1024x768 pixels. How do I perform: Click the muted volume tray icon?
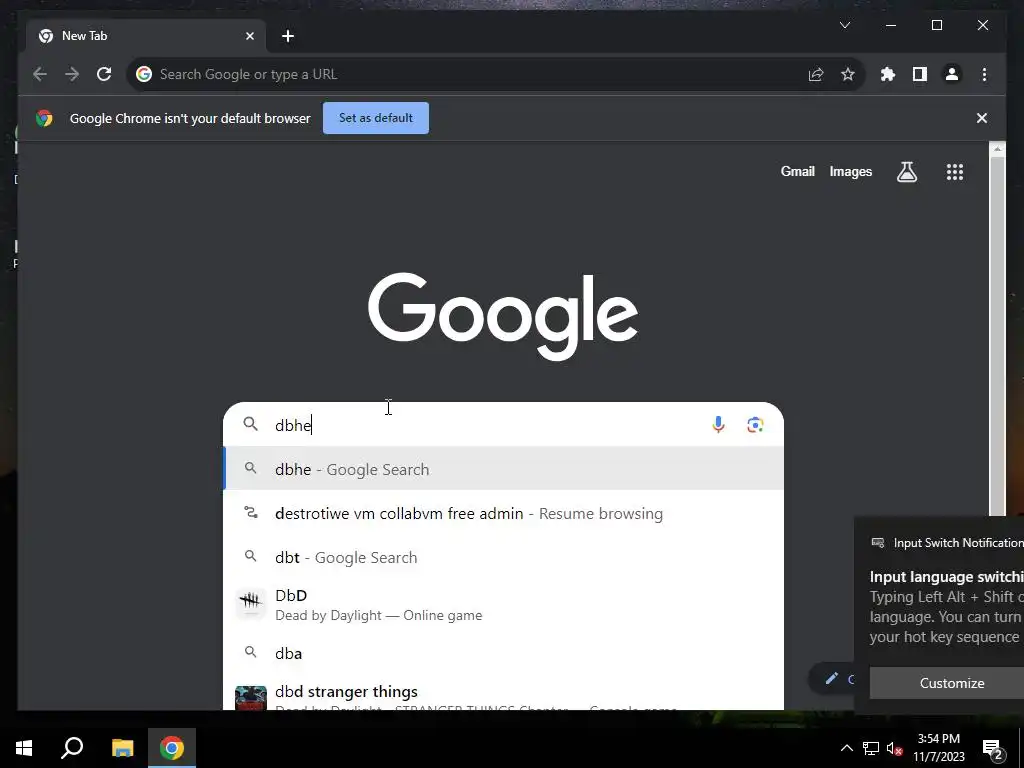coord(894,748)
